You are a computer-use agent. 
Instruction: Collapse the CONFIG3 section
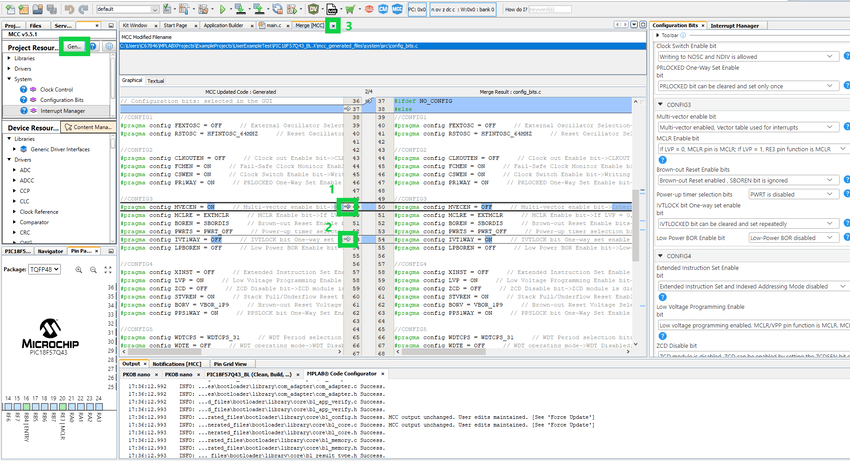pos(661,104)
